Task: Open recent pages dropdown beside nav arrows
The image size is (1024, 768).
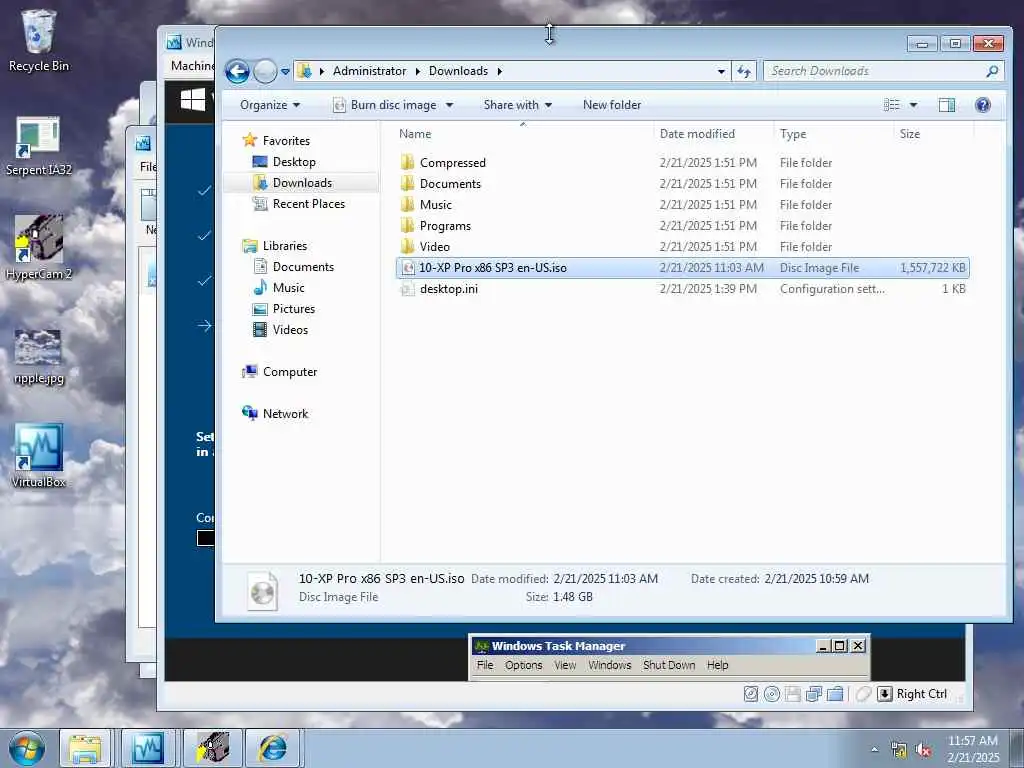Action: tap(285, 72)
